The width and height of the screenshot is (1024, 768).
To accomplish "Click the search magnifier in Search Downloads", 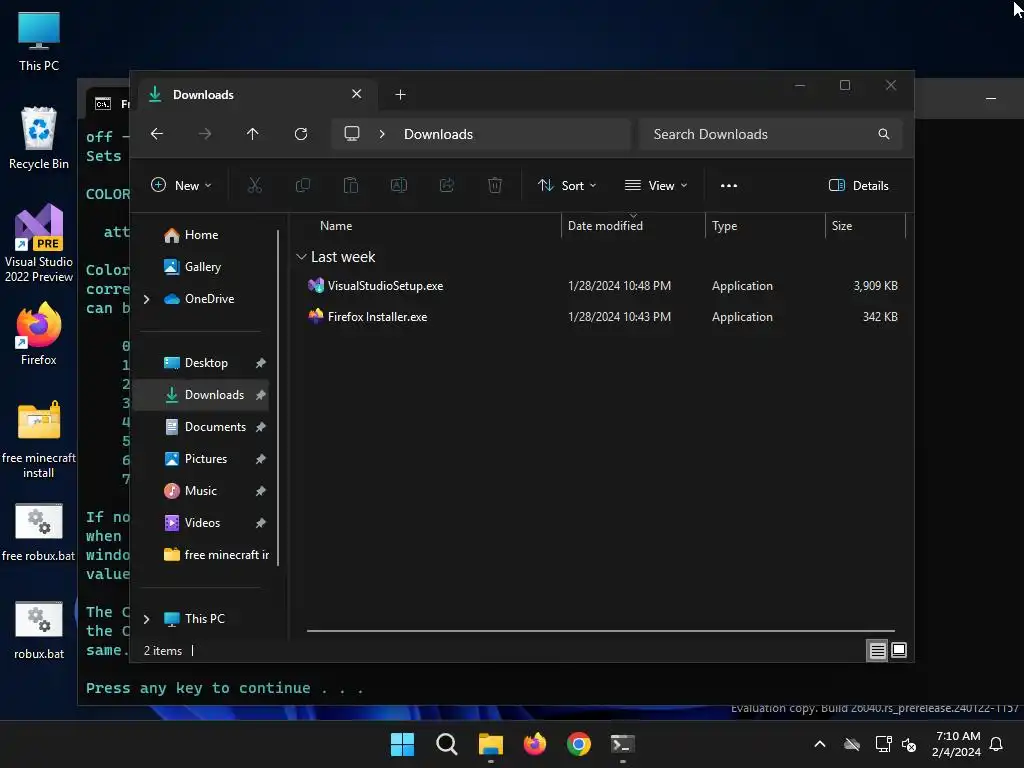I will pos(884,134).
